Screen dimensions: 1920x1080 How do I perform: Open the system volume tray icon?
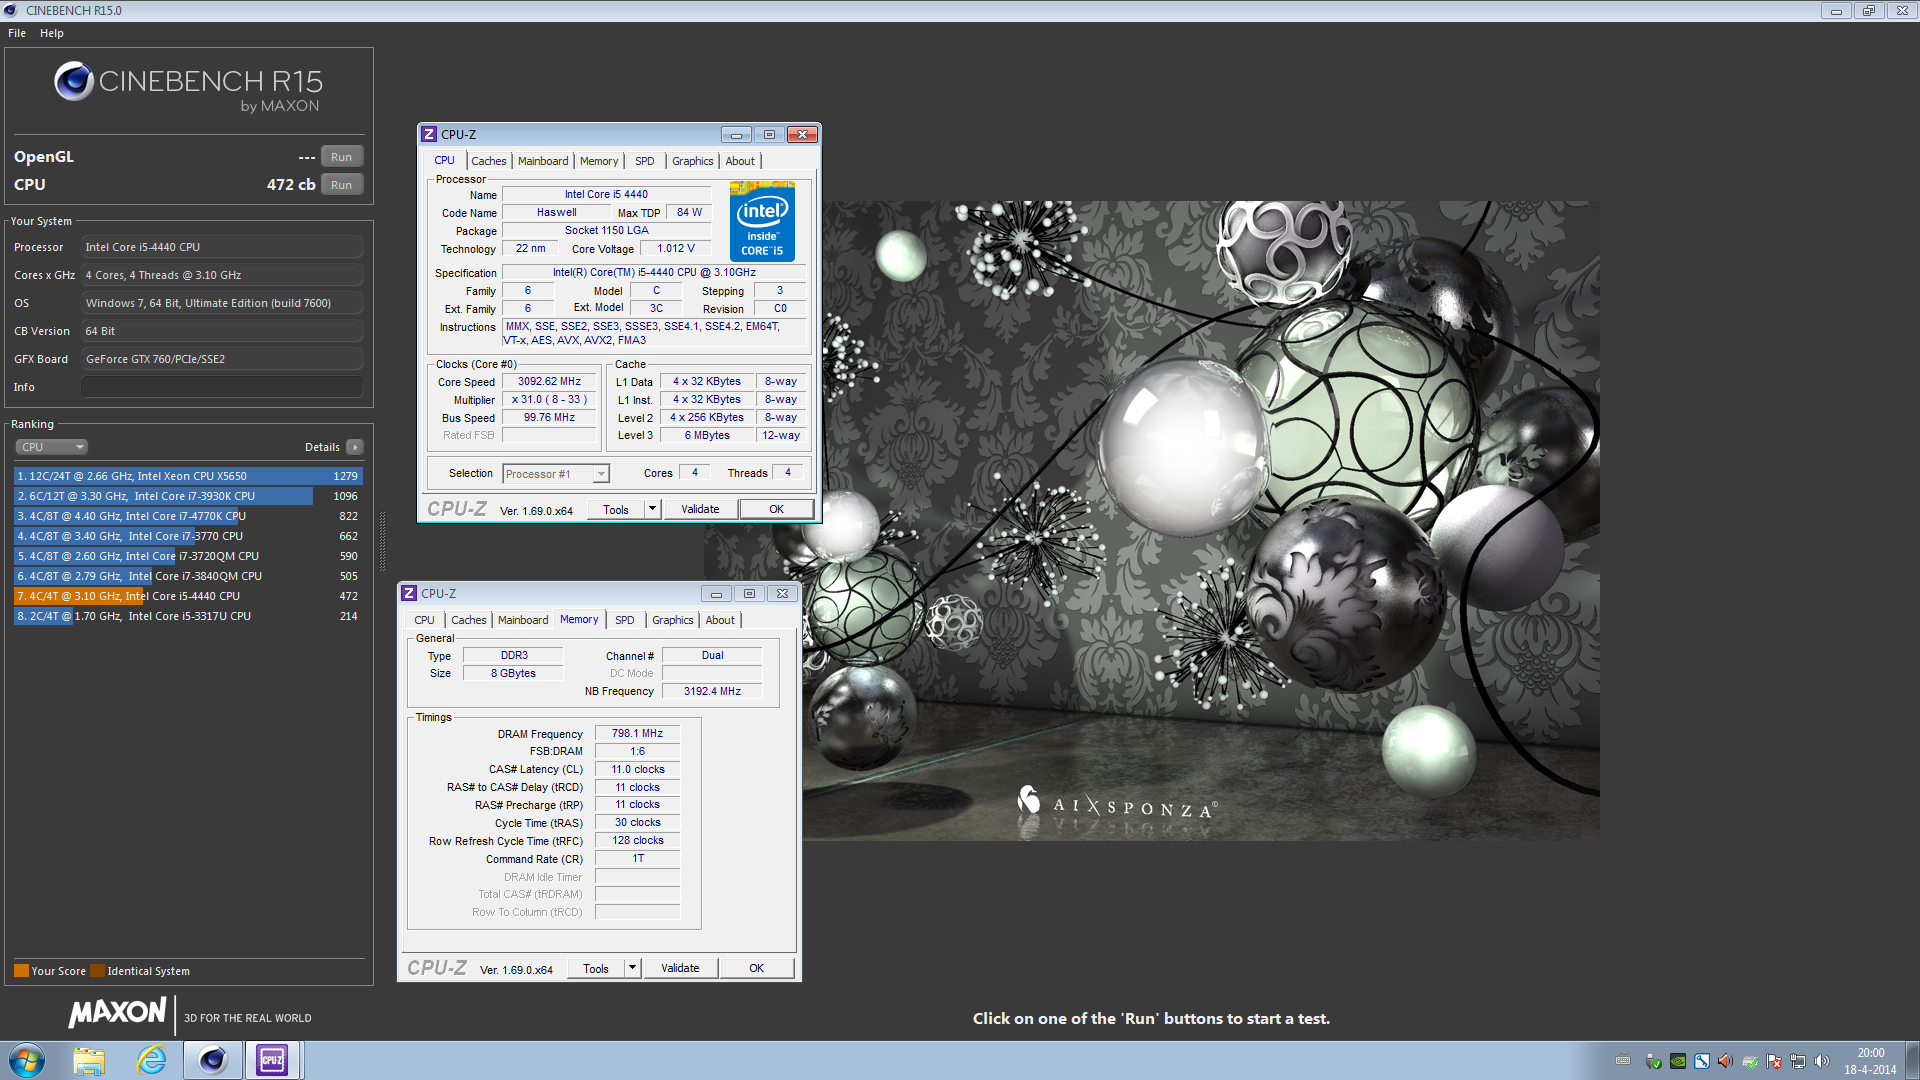[x=1822, y=1061]
